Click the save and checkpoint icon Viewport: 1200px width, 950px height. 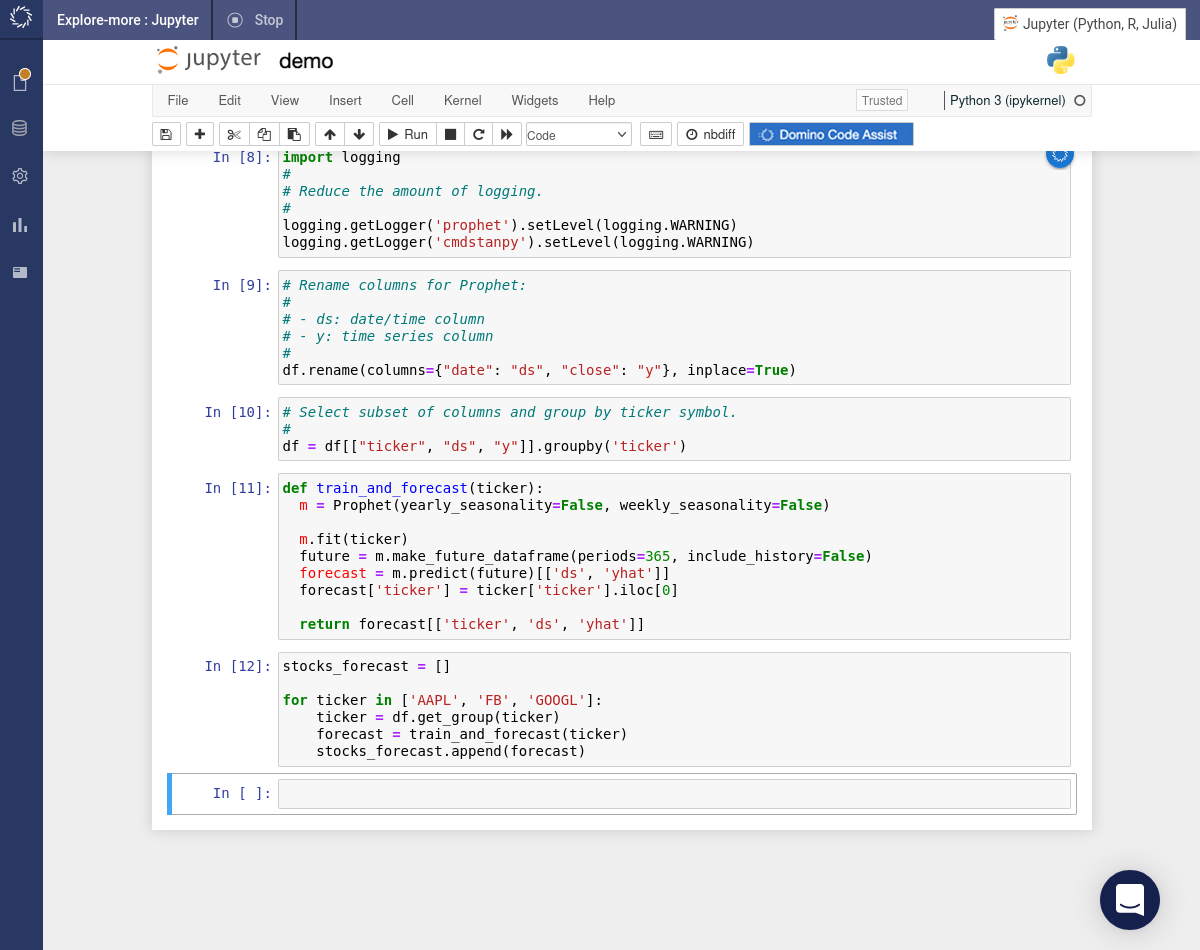[x=166, y=134]
